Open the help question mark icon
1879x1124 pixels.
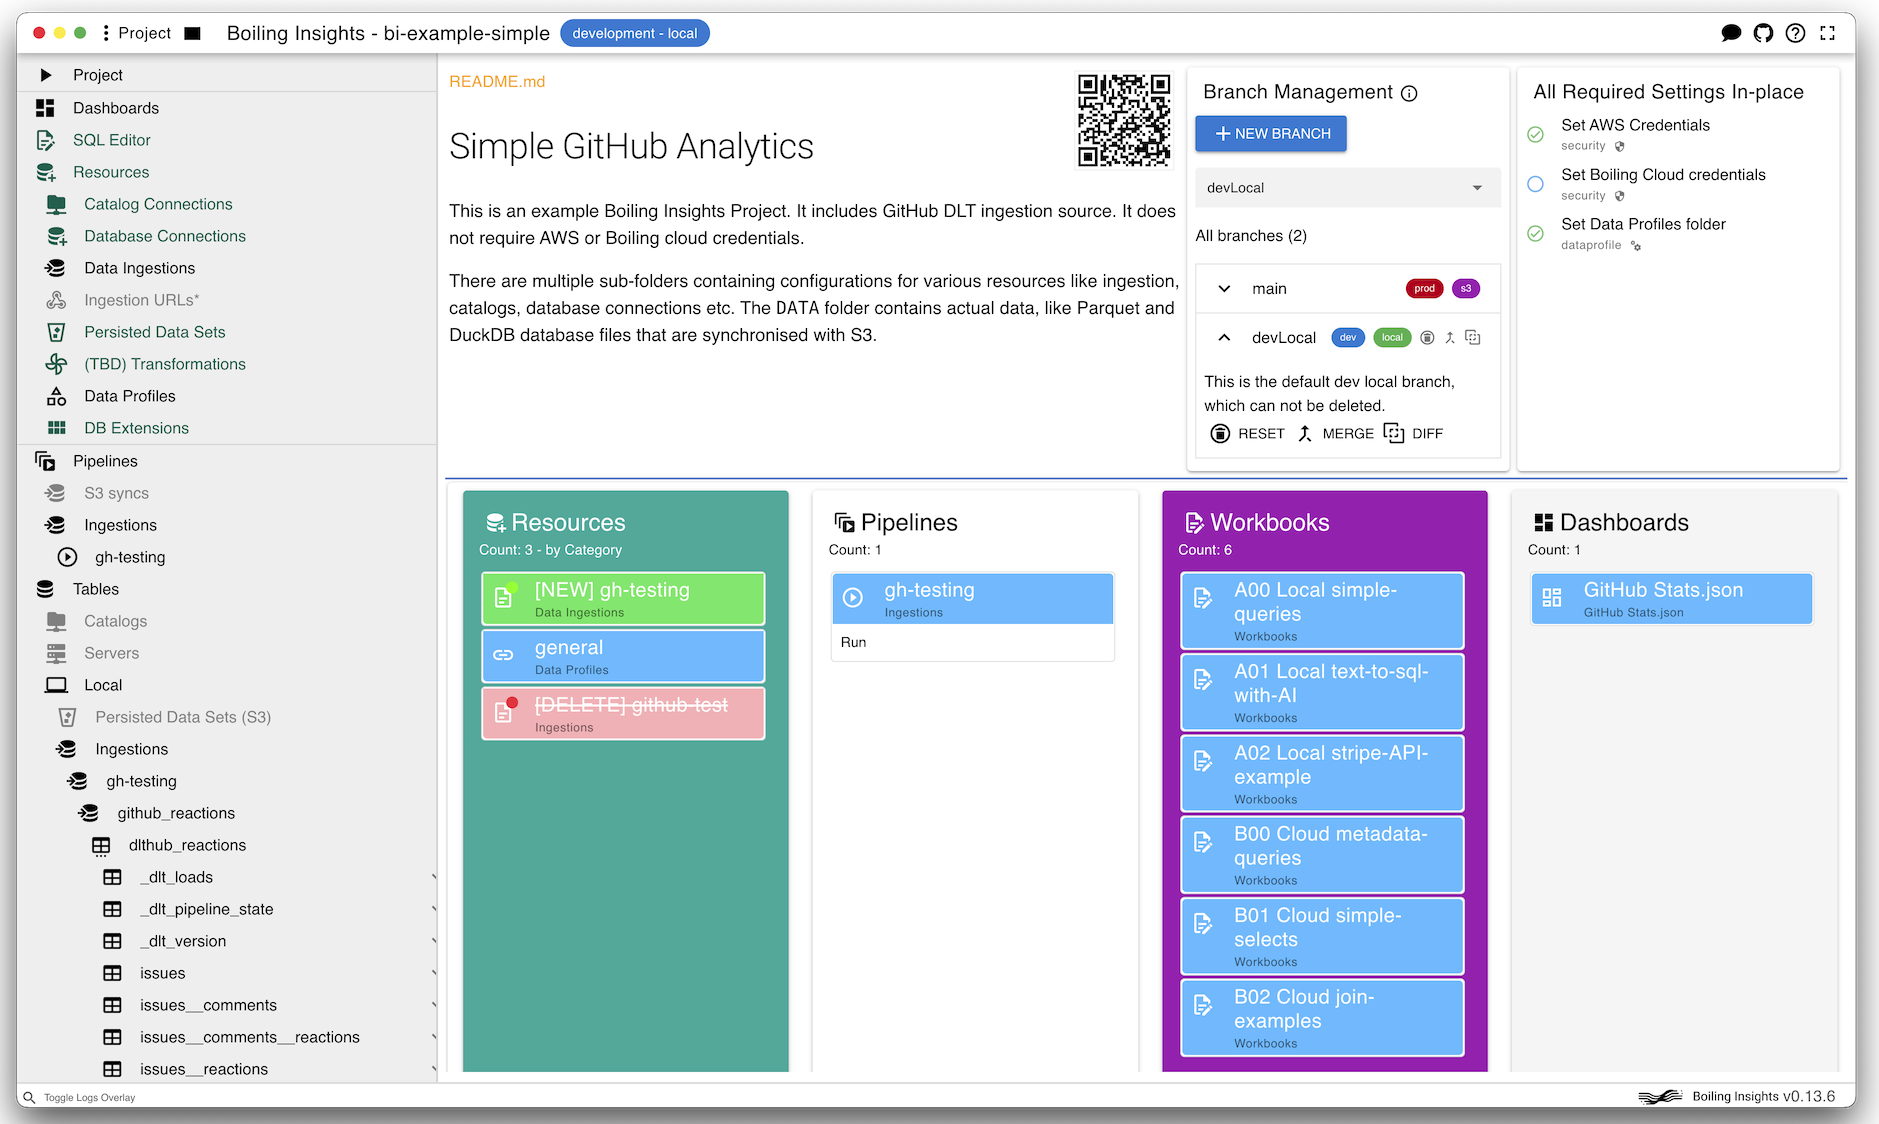pos(1795,33)
